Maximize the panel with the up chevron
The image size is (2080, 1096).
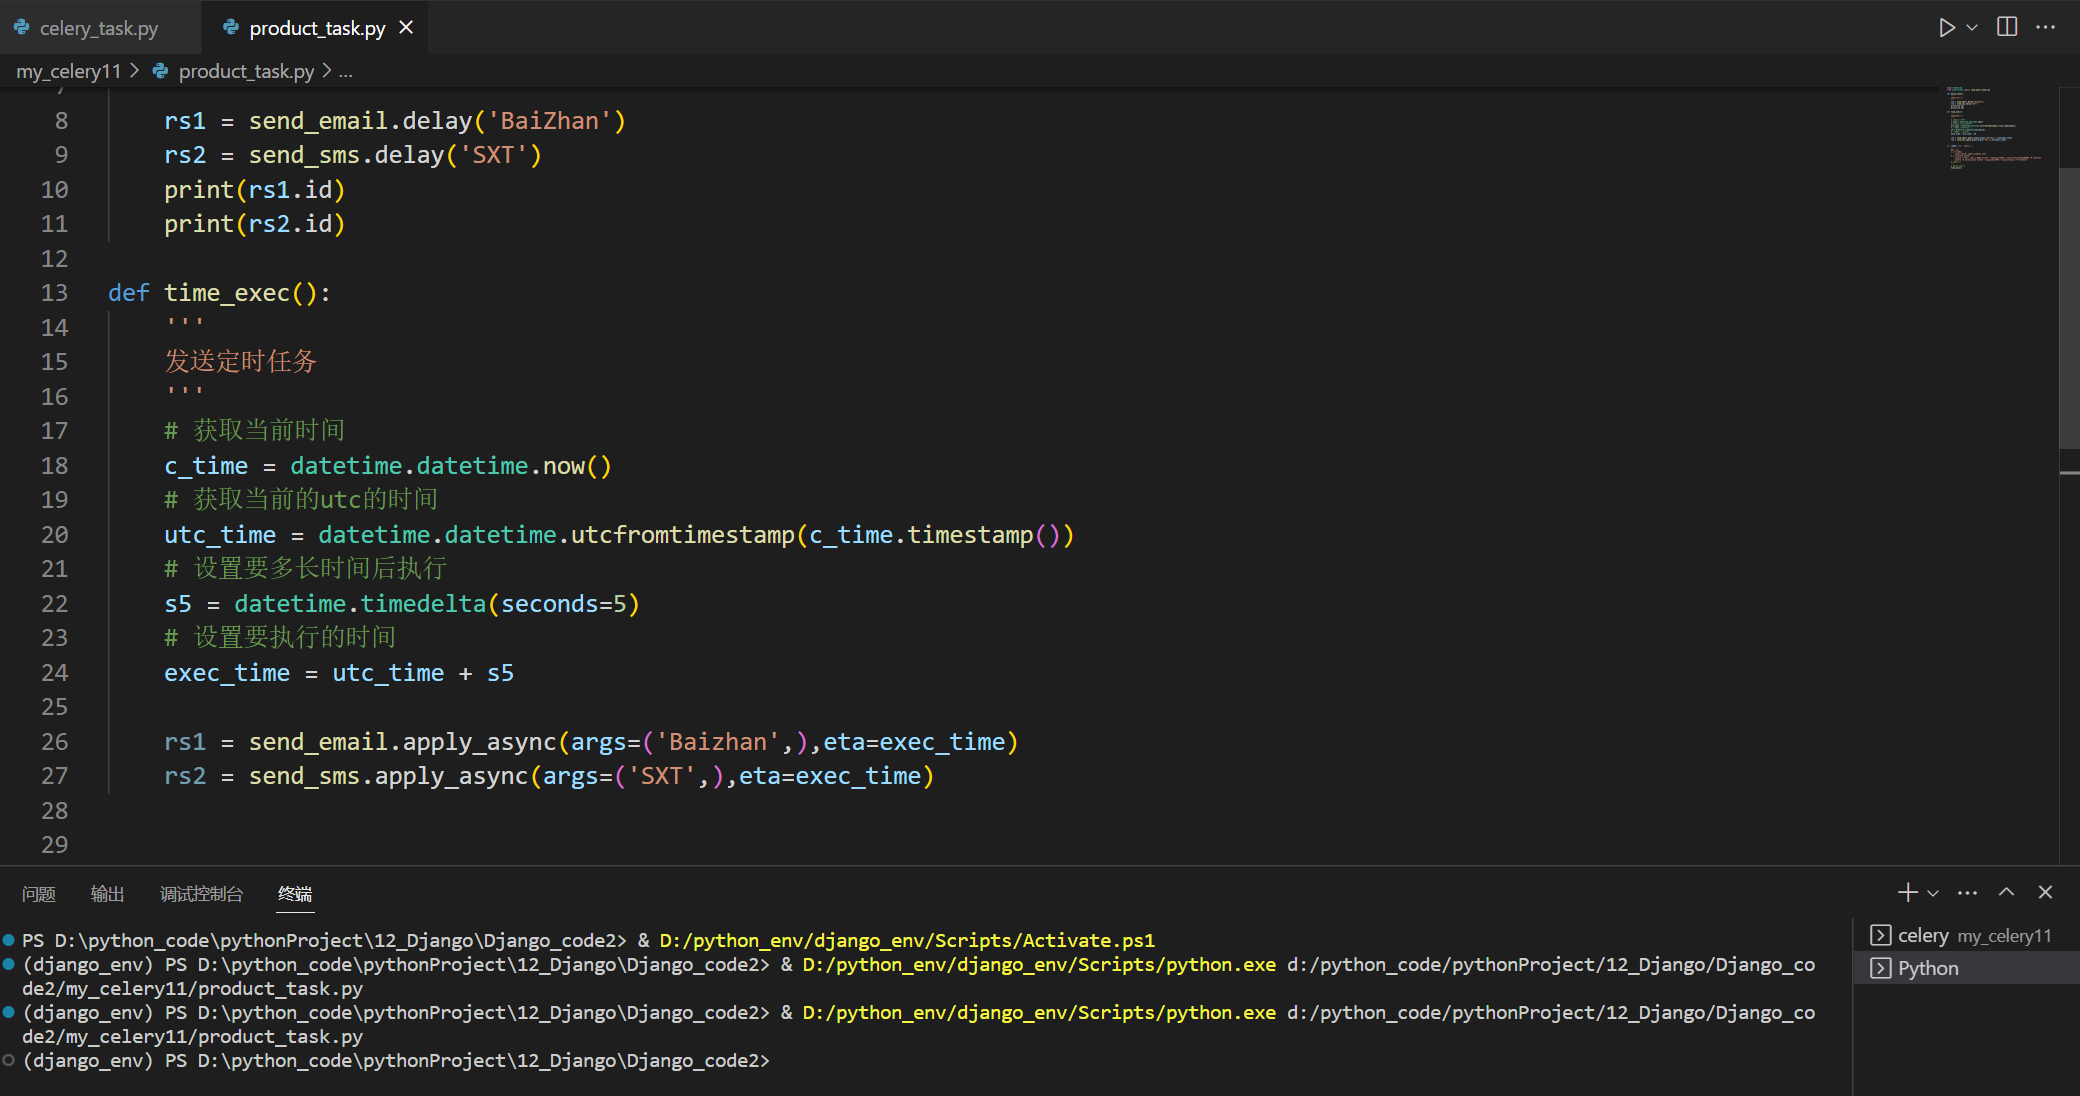[x=2006, y=892]
